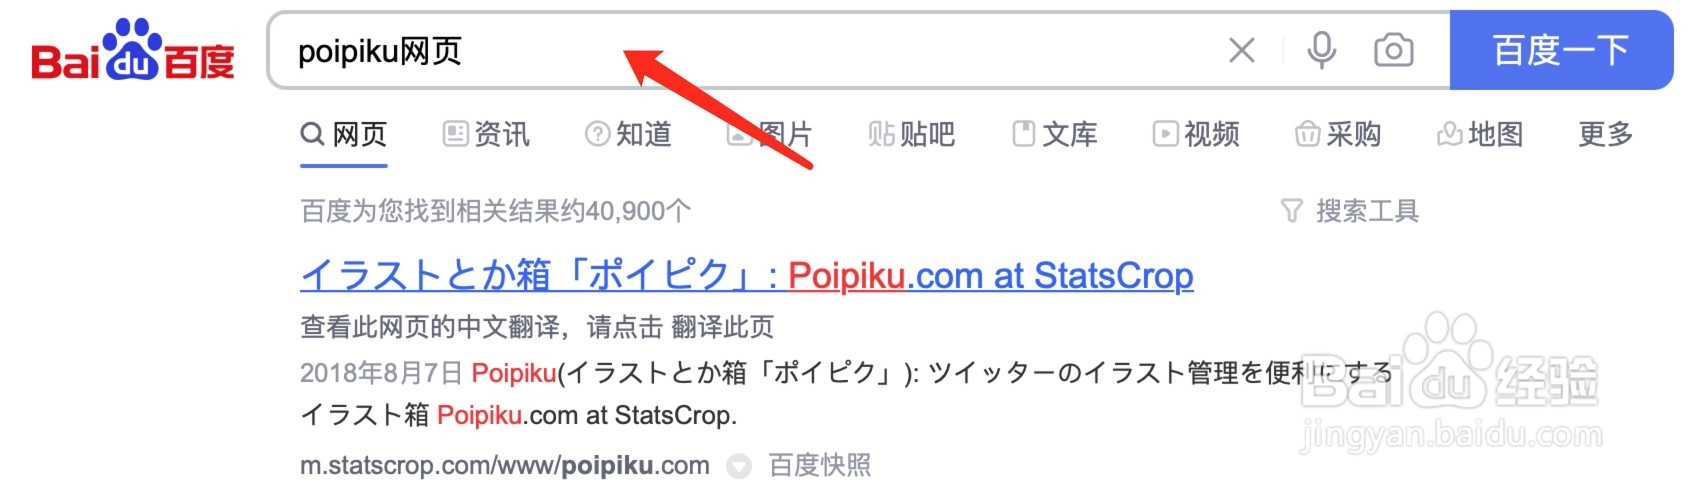Go to the 贴吧 tab
The width and height of the screenshot is (1694, 492).
(x=912, y=134)
